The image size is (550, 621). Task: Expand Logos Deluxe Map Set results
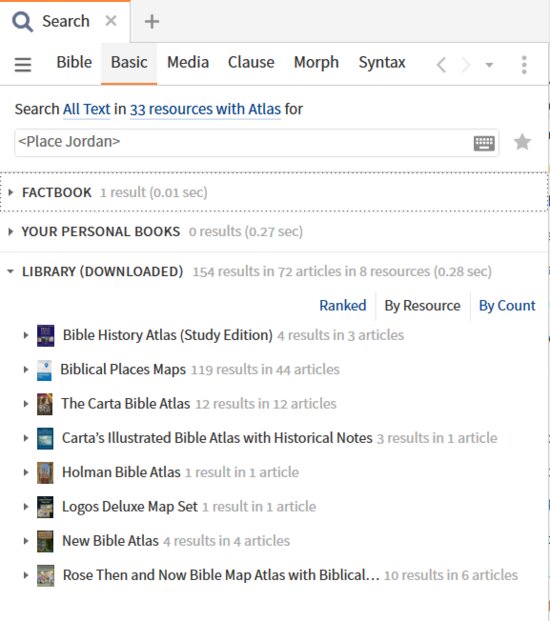(x=26, y=507)
